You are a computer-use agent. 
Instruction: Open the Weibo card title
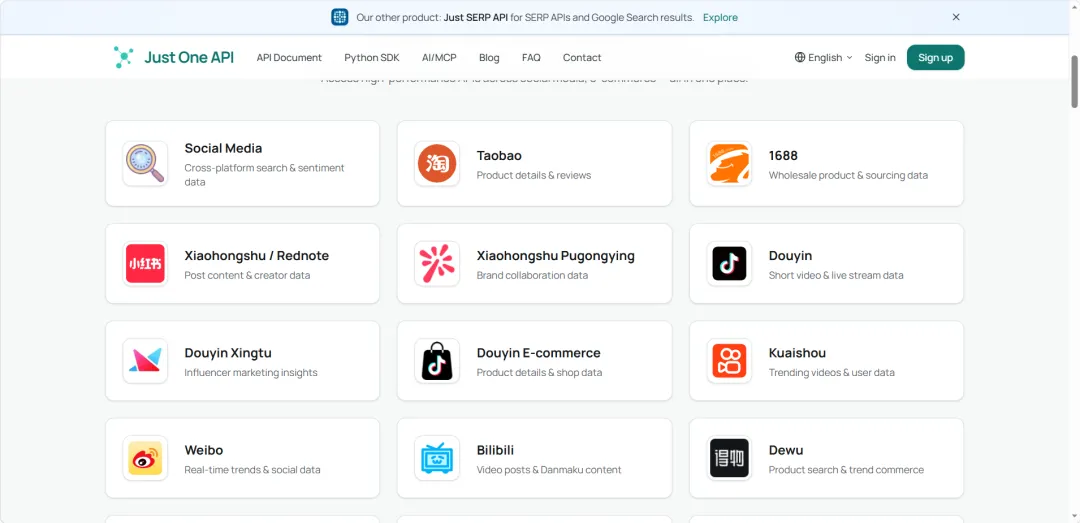pyautogui.click(x=204, y=450)
